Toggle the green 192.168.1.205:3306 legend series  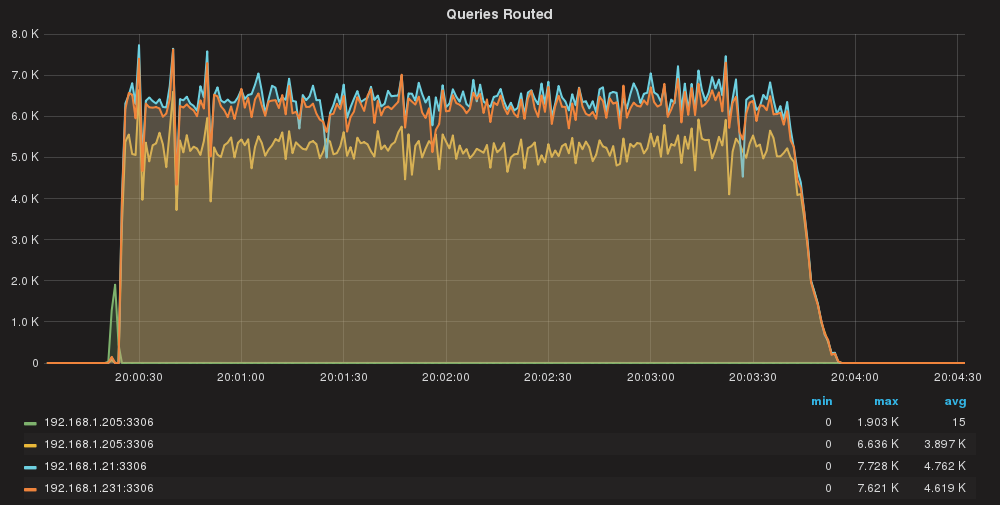(98, 422)
